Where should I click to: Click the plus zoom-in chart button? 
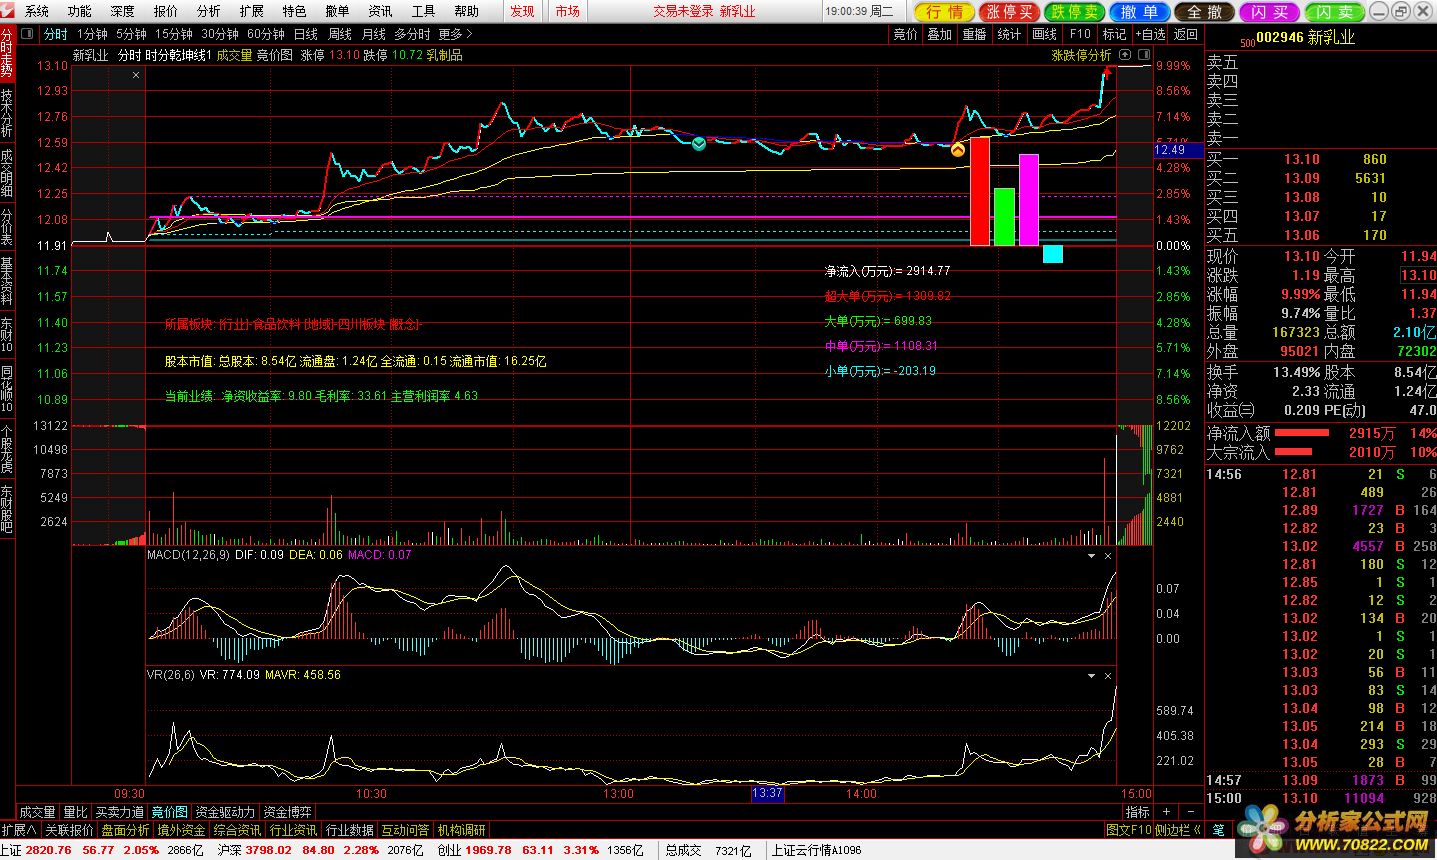click(1165, 812)
